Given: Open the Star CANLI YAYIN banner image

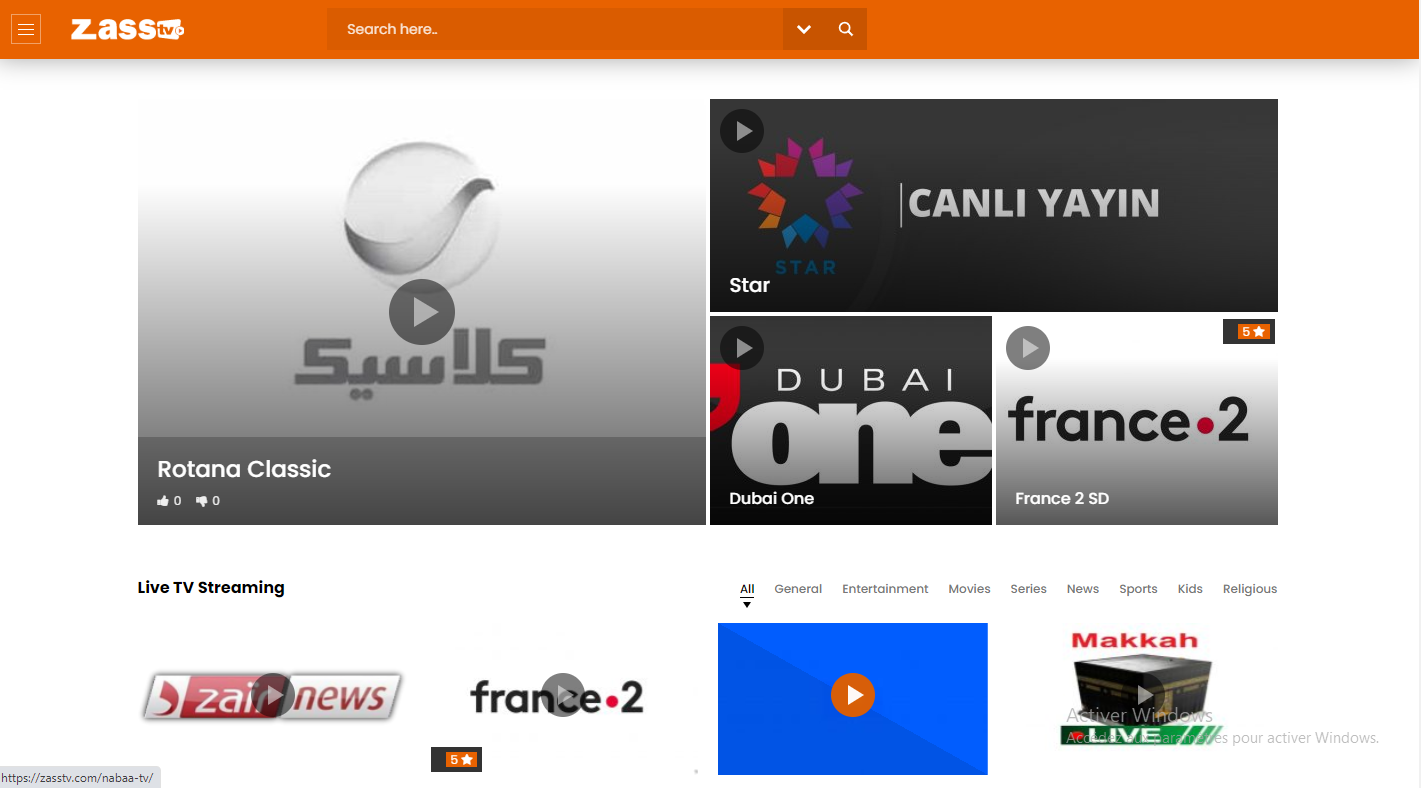Looking at the screenshot, I should click(x=994, y=205).
